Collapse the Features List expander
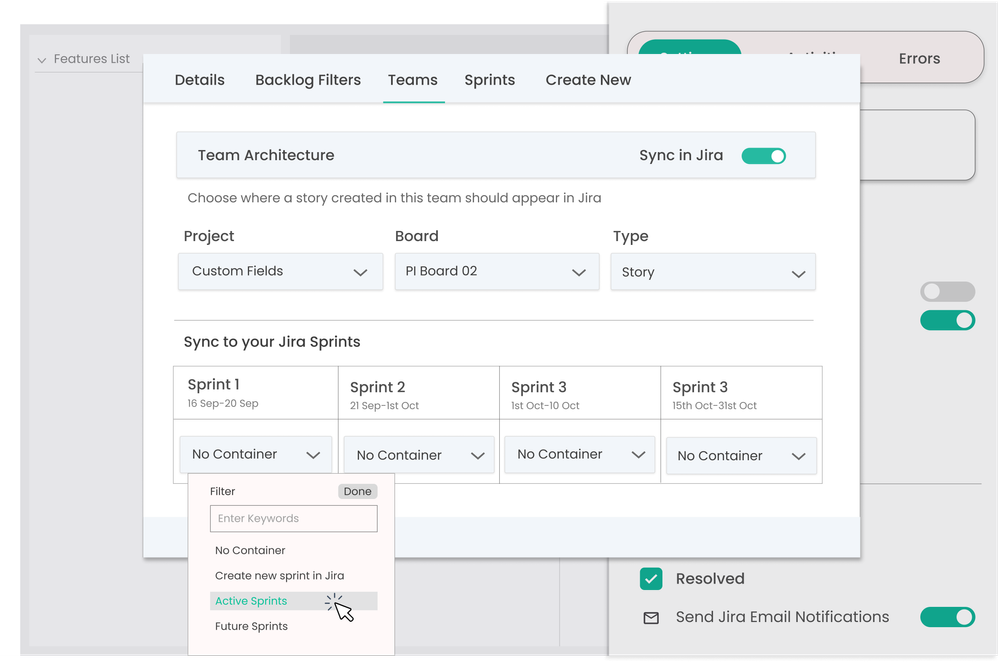Screen dimensions: 999x662 (42, 60)
